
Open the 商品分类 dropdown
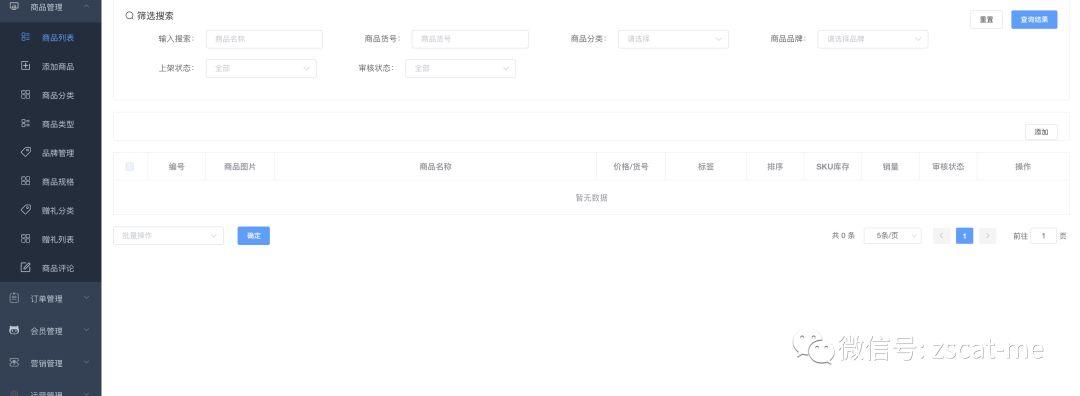tap(673, 39)
